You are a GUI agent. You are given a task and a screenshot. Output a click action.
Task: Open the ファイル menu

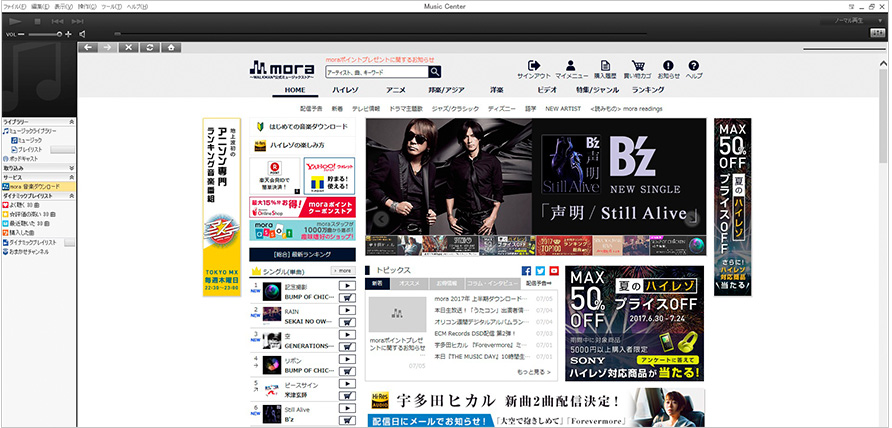pos(13,6)
